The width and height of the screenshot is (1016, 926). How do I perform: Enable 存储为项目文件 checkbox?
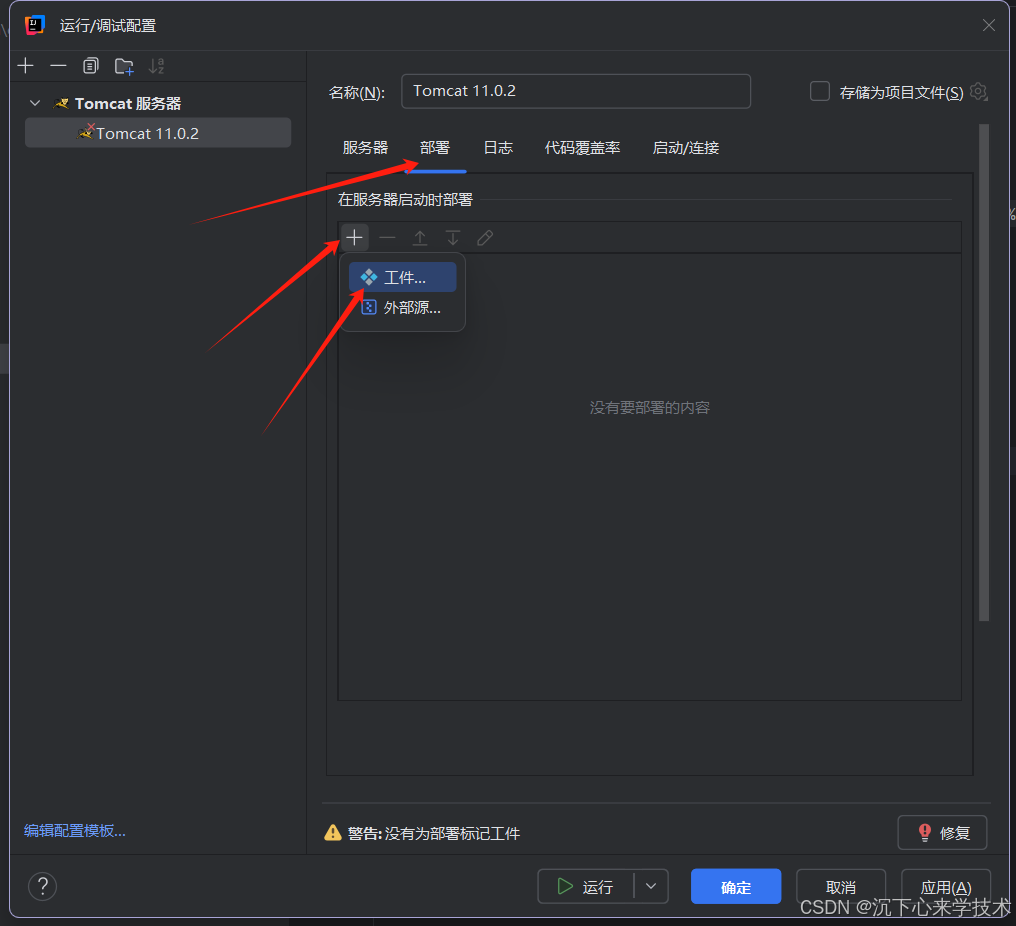pos(820,91)
